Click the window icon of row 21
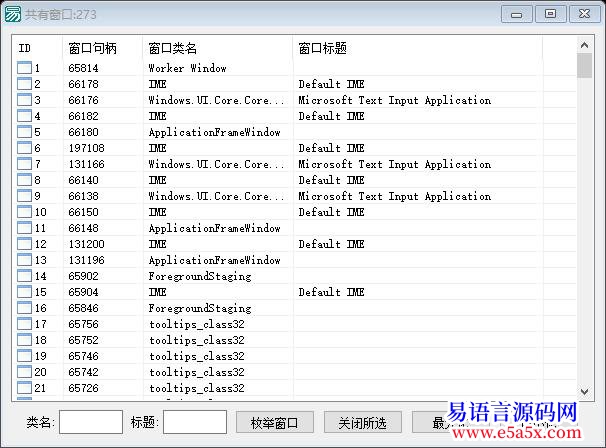This screenshot has height=448, width=606. tap(24, 388)
